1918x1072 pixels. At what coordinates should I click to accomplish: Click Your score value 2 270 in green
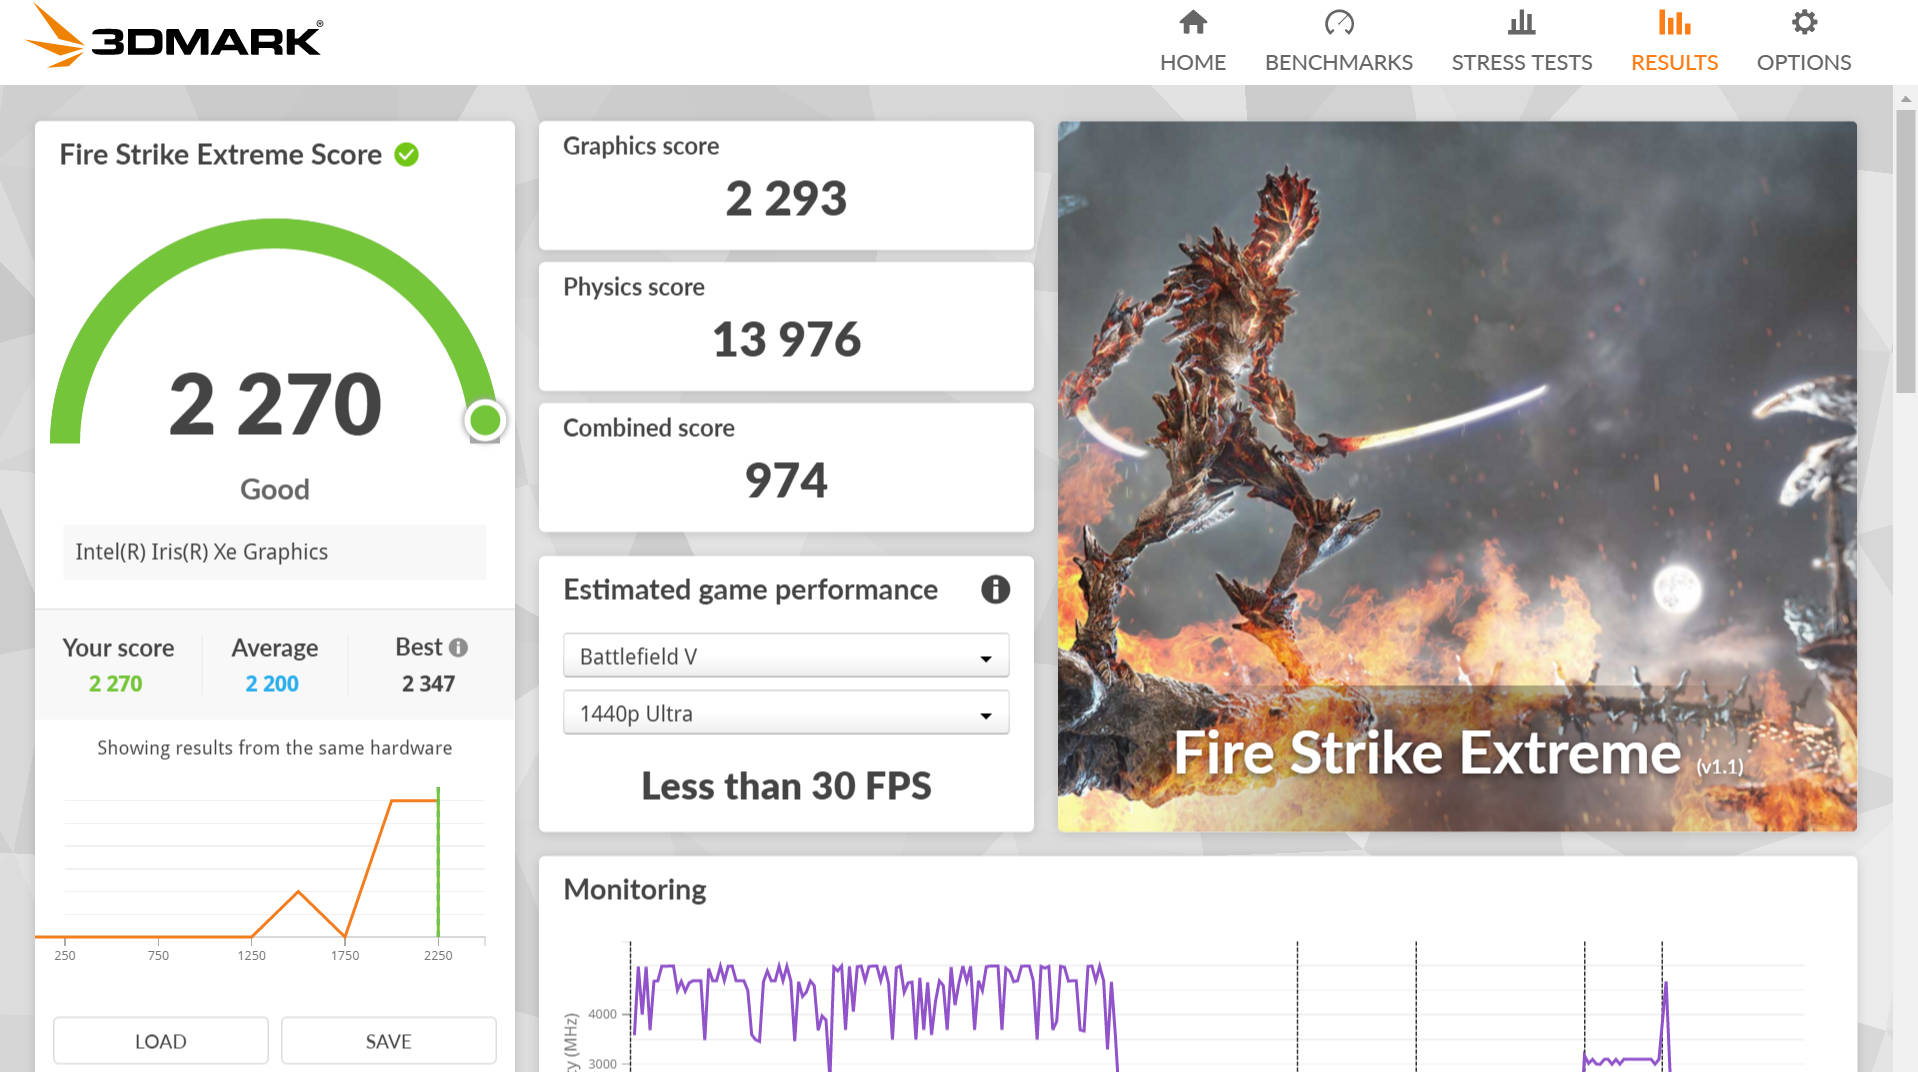(116, 684)
